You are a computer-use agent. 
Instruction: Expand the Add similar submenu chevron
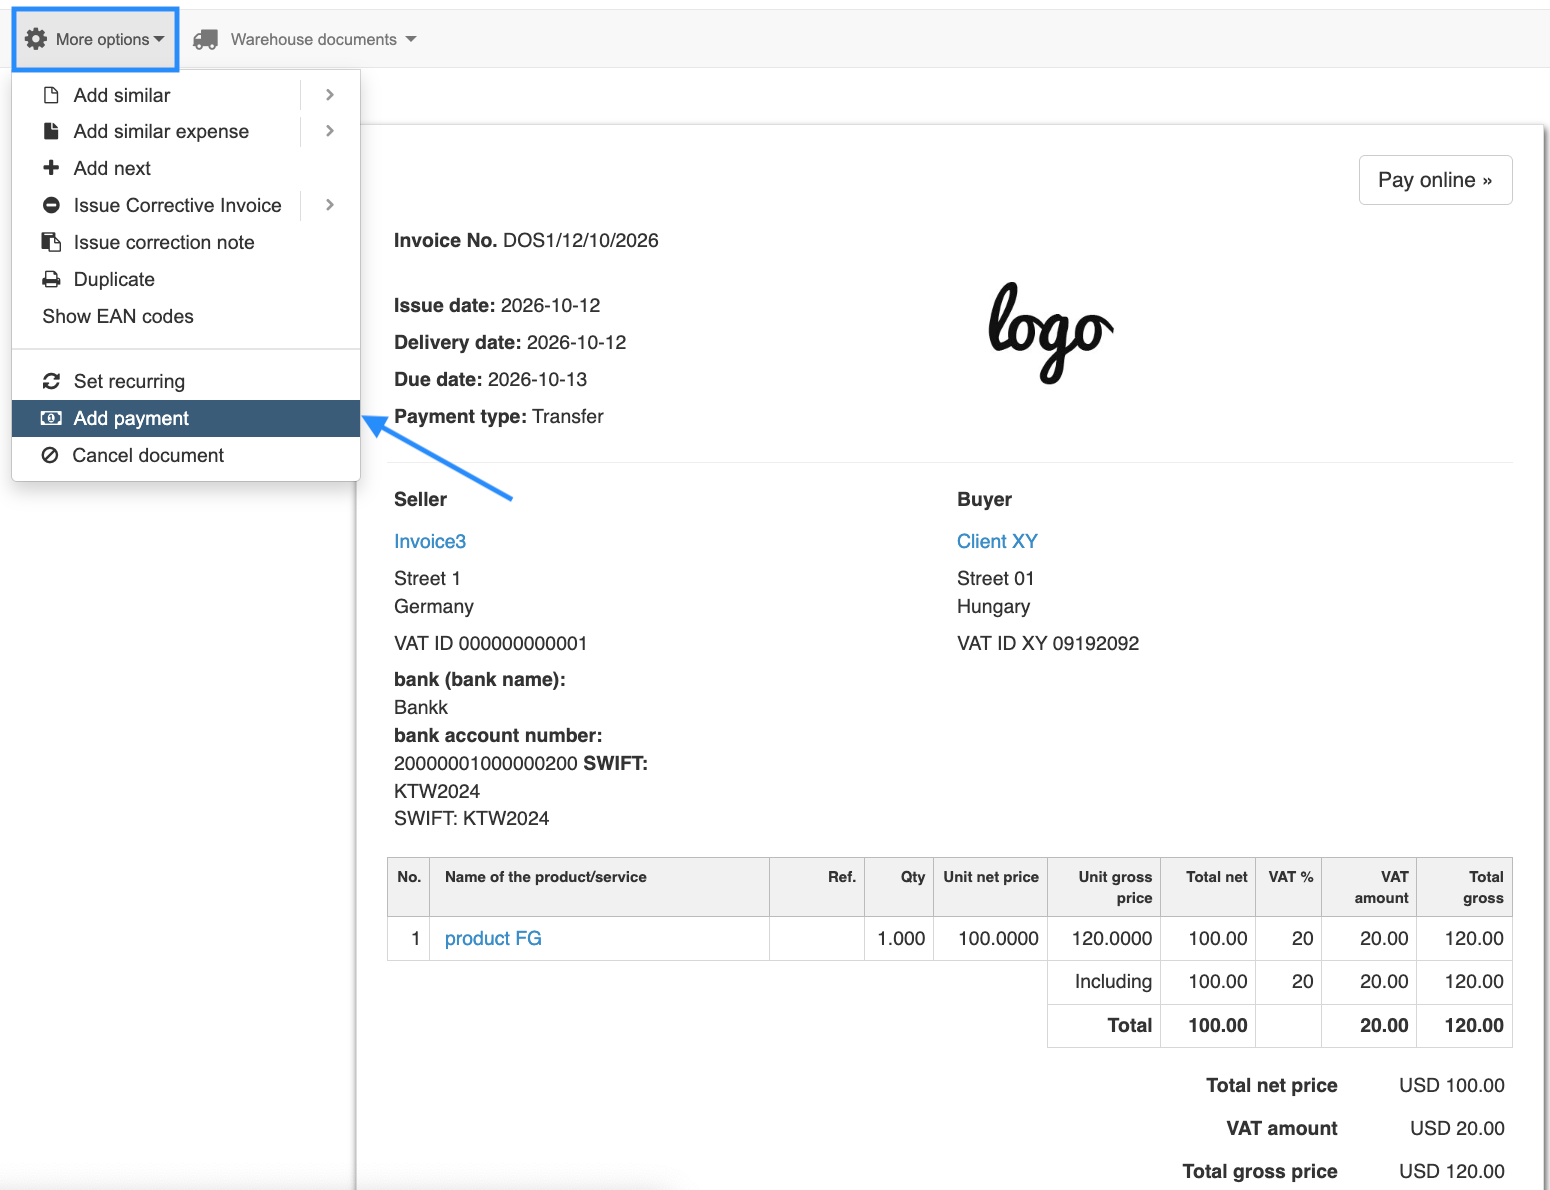click(x=330, y=95)
